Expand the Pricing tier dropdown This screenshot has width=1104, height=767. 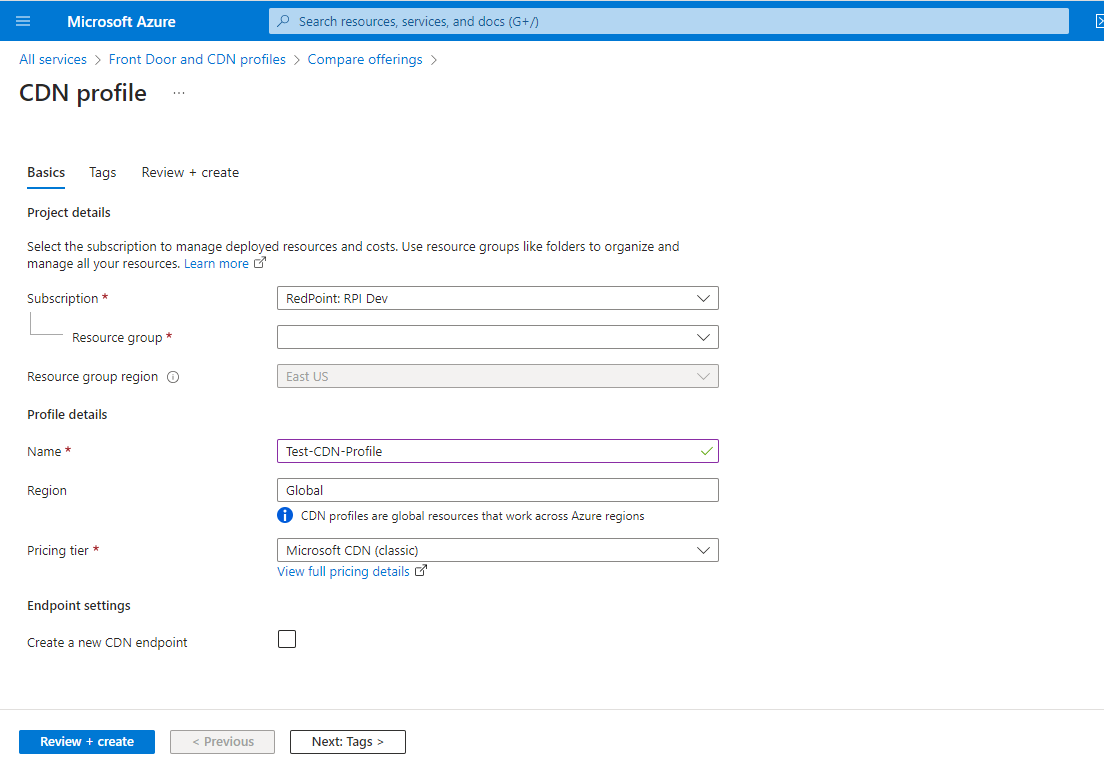point(497,550)
